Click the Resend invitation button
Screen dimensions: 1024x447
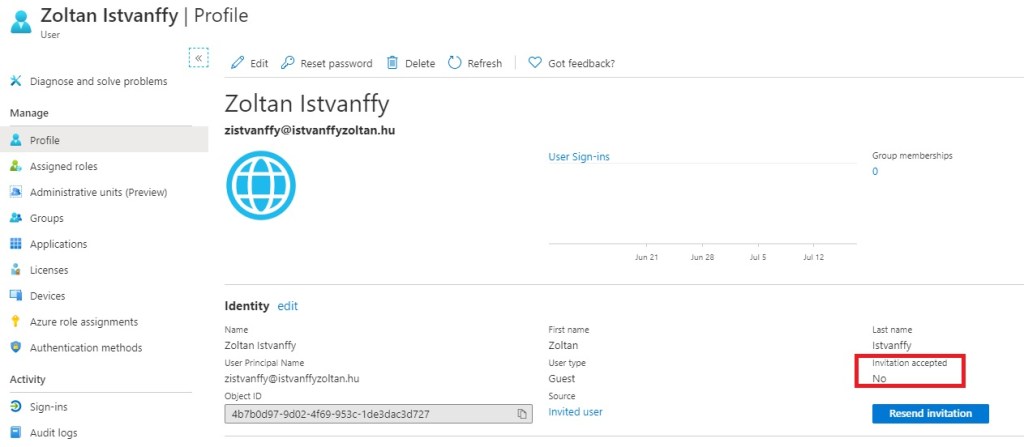point(930,414)
